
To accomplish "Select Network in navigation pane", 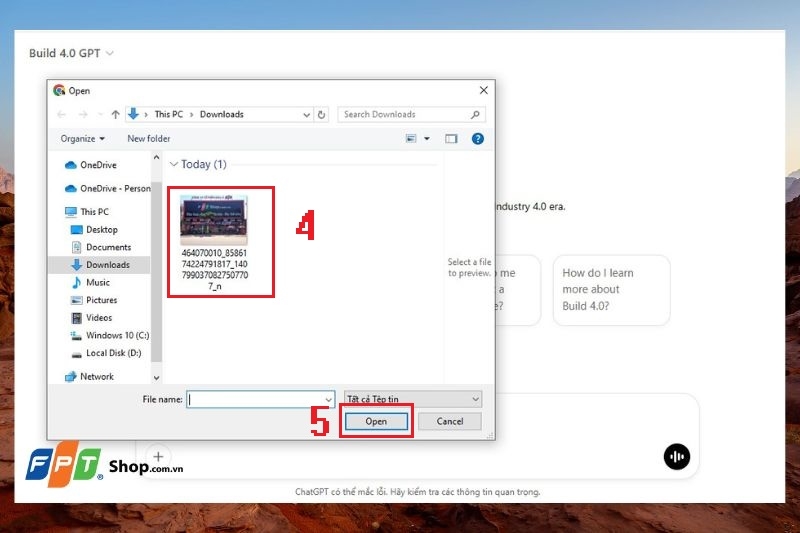I will tap(89, 376).
